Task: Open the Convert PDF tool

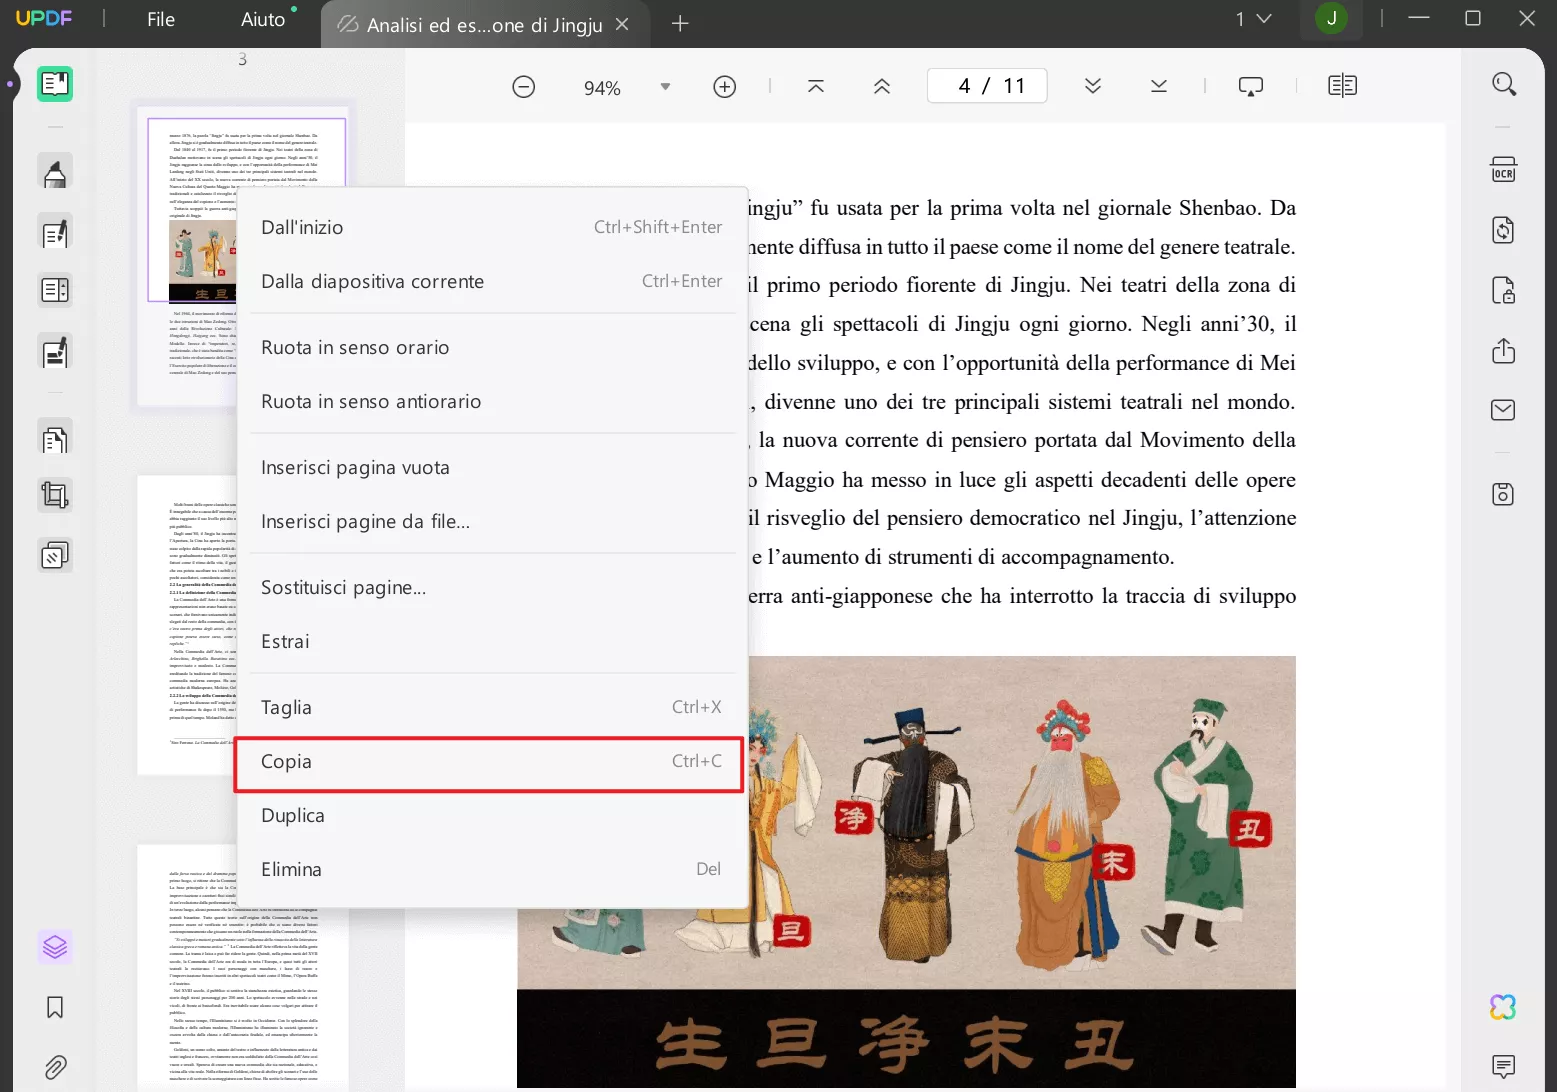Action: pyautogui.click(x=1504, y=230)
